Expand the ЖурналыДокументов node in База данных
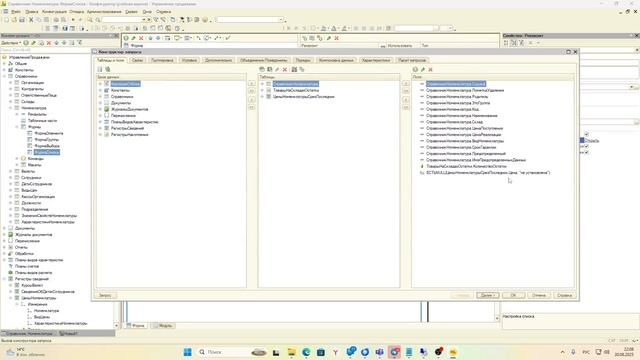The width and height of the screenshot is (640, 360). pyautogui.click(x=100, y=109)
